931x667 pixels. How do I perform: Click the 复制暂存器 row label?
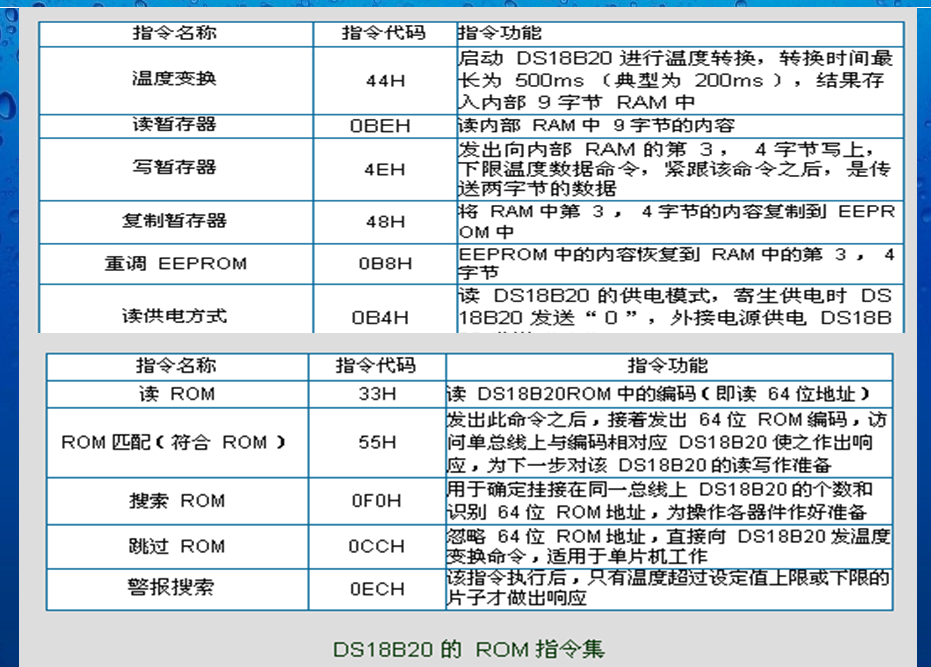tap(174, 222)
